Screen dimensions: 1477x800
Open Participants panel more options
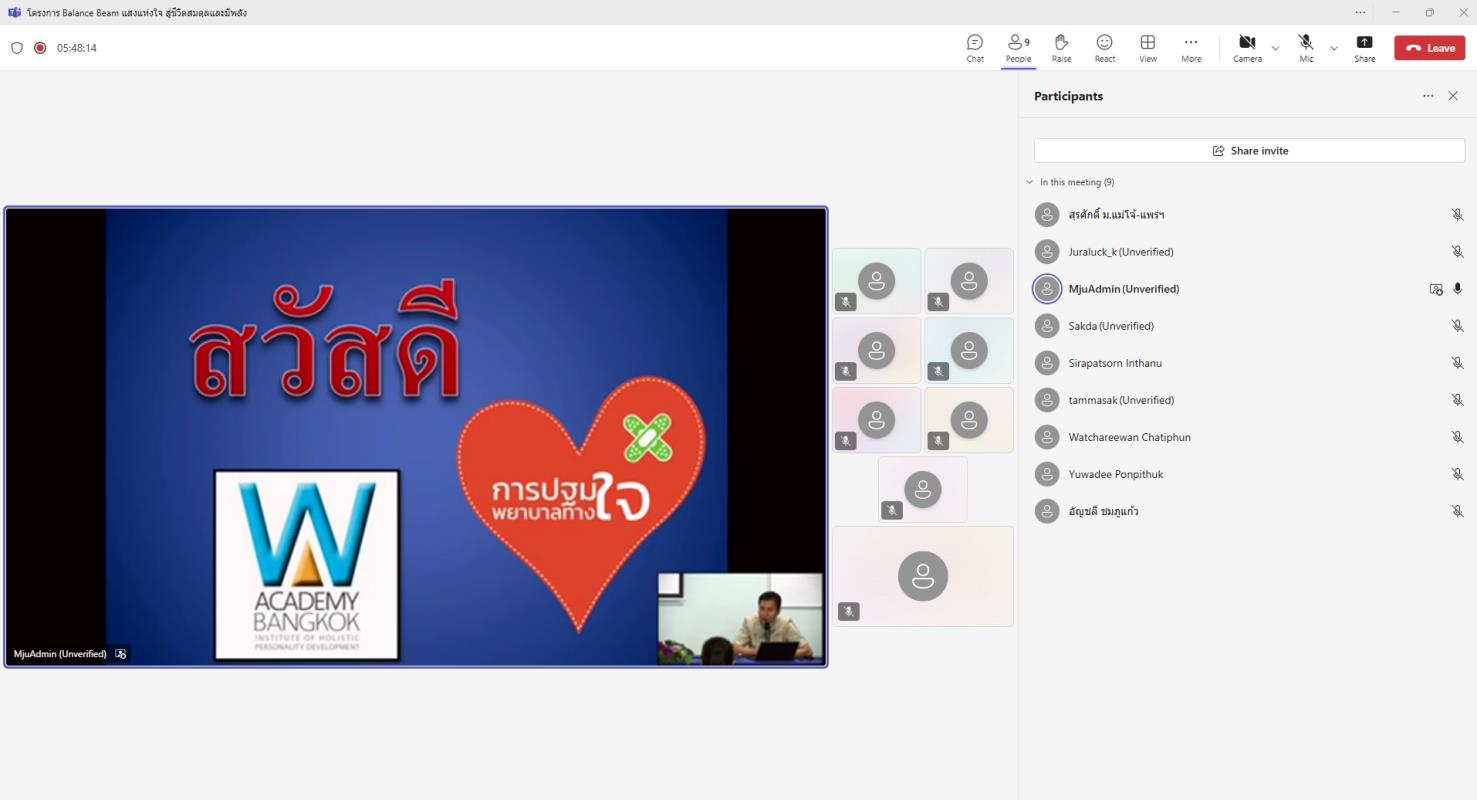coord(1428,96)
